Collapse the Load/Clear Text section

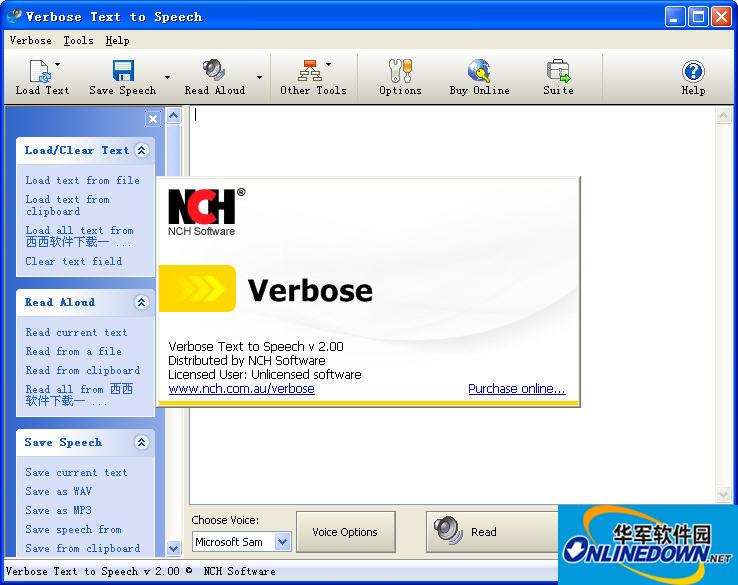point(141,150)
